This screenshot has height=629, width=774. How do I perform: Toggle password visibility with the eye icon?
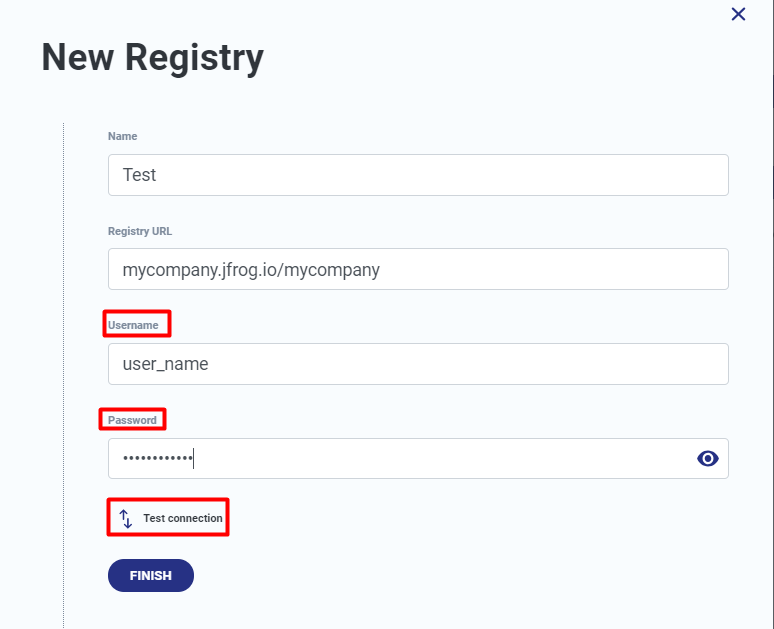tap(708, 459)
